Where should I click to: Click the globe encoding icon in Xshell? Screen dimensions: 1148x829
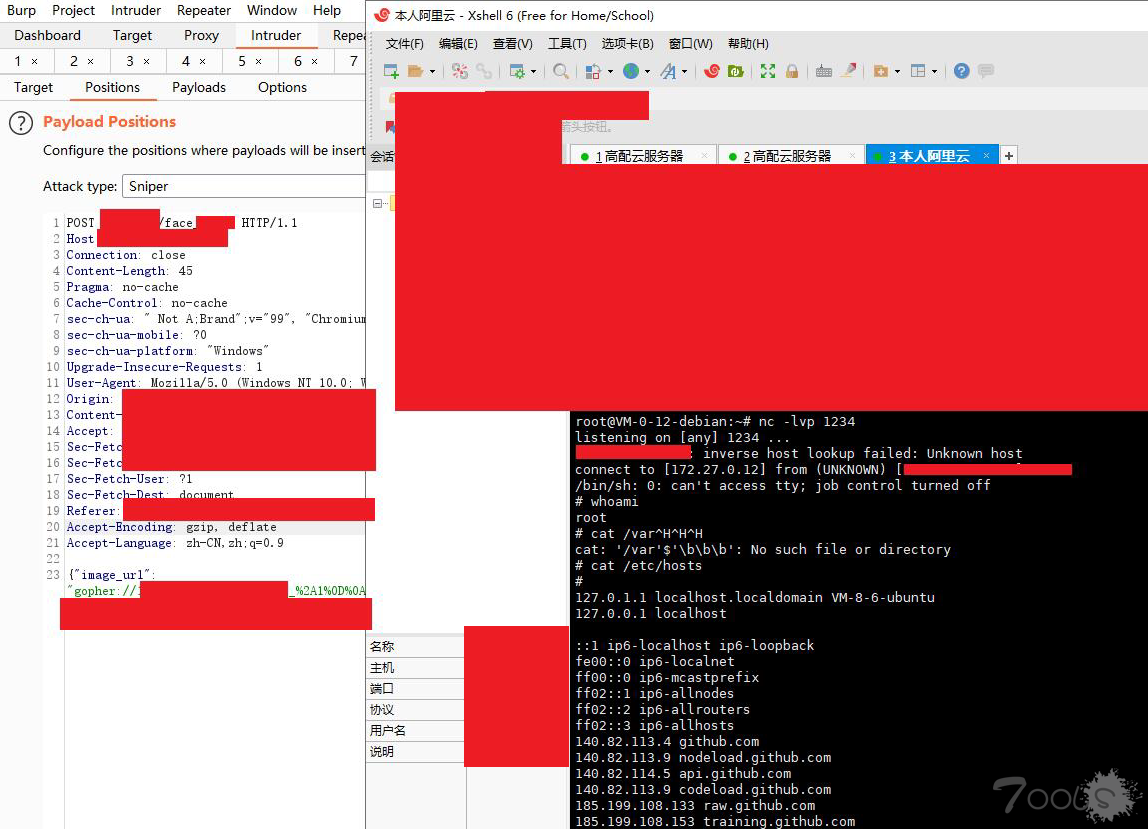tap(630, 71)
